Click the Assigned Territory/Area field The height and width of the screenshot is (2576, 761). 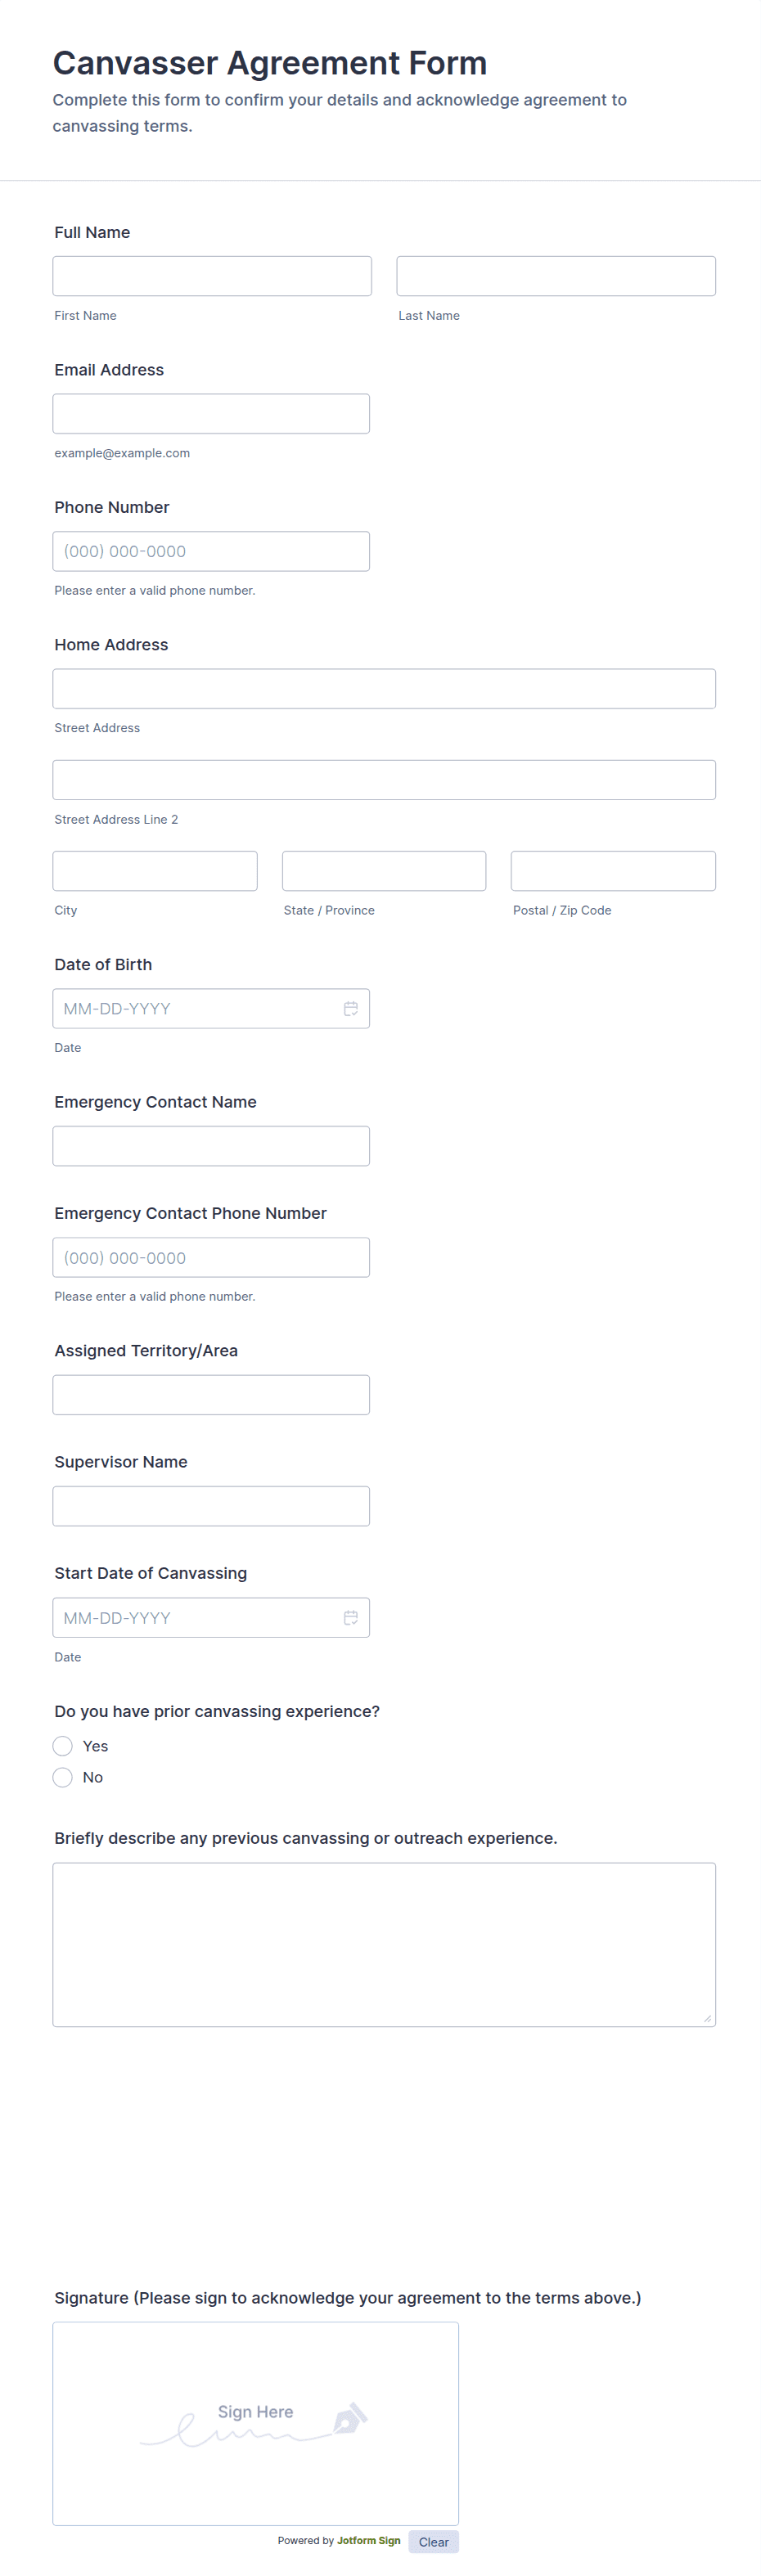[x=211, y=1395]
